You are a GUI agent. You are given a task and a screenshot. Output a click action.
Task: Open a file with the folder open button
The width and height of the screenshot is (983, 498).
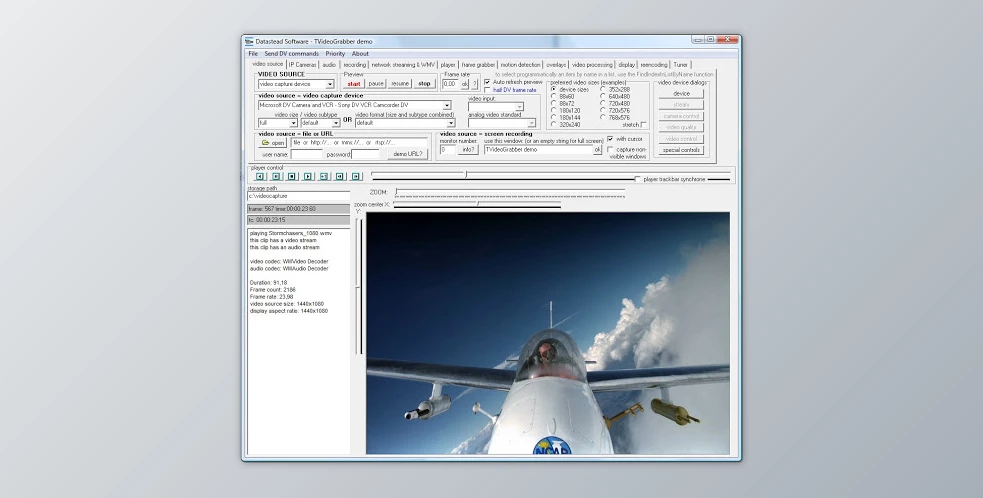273,143
